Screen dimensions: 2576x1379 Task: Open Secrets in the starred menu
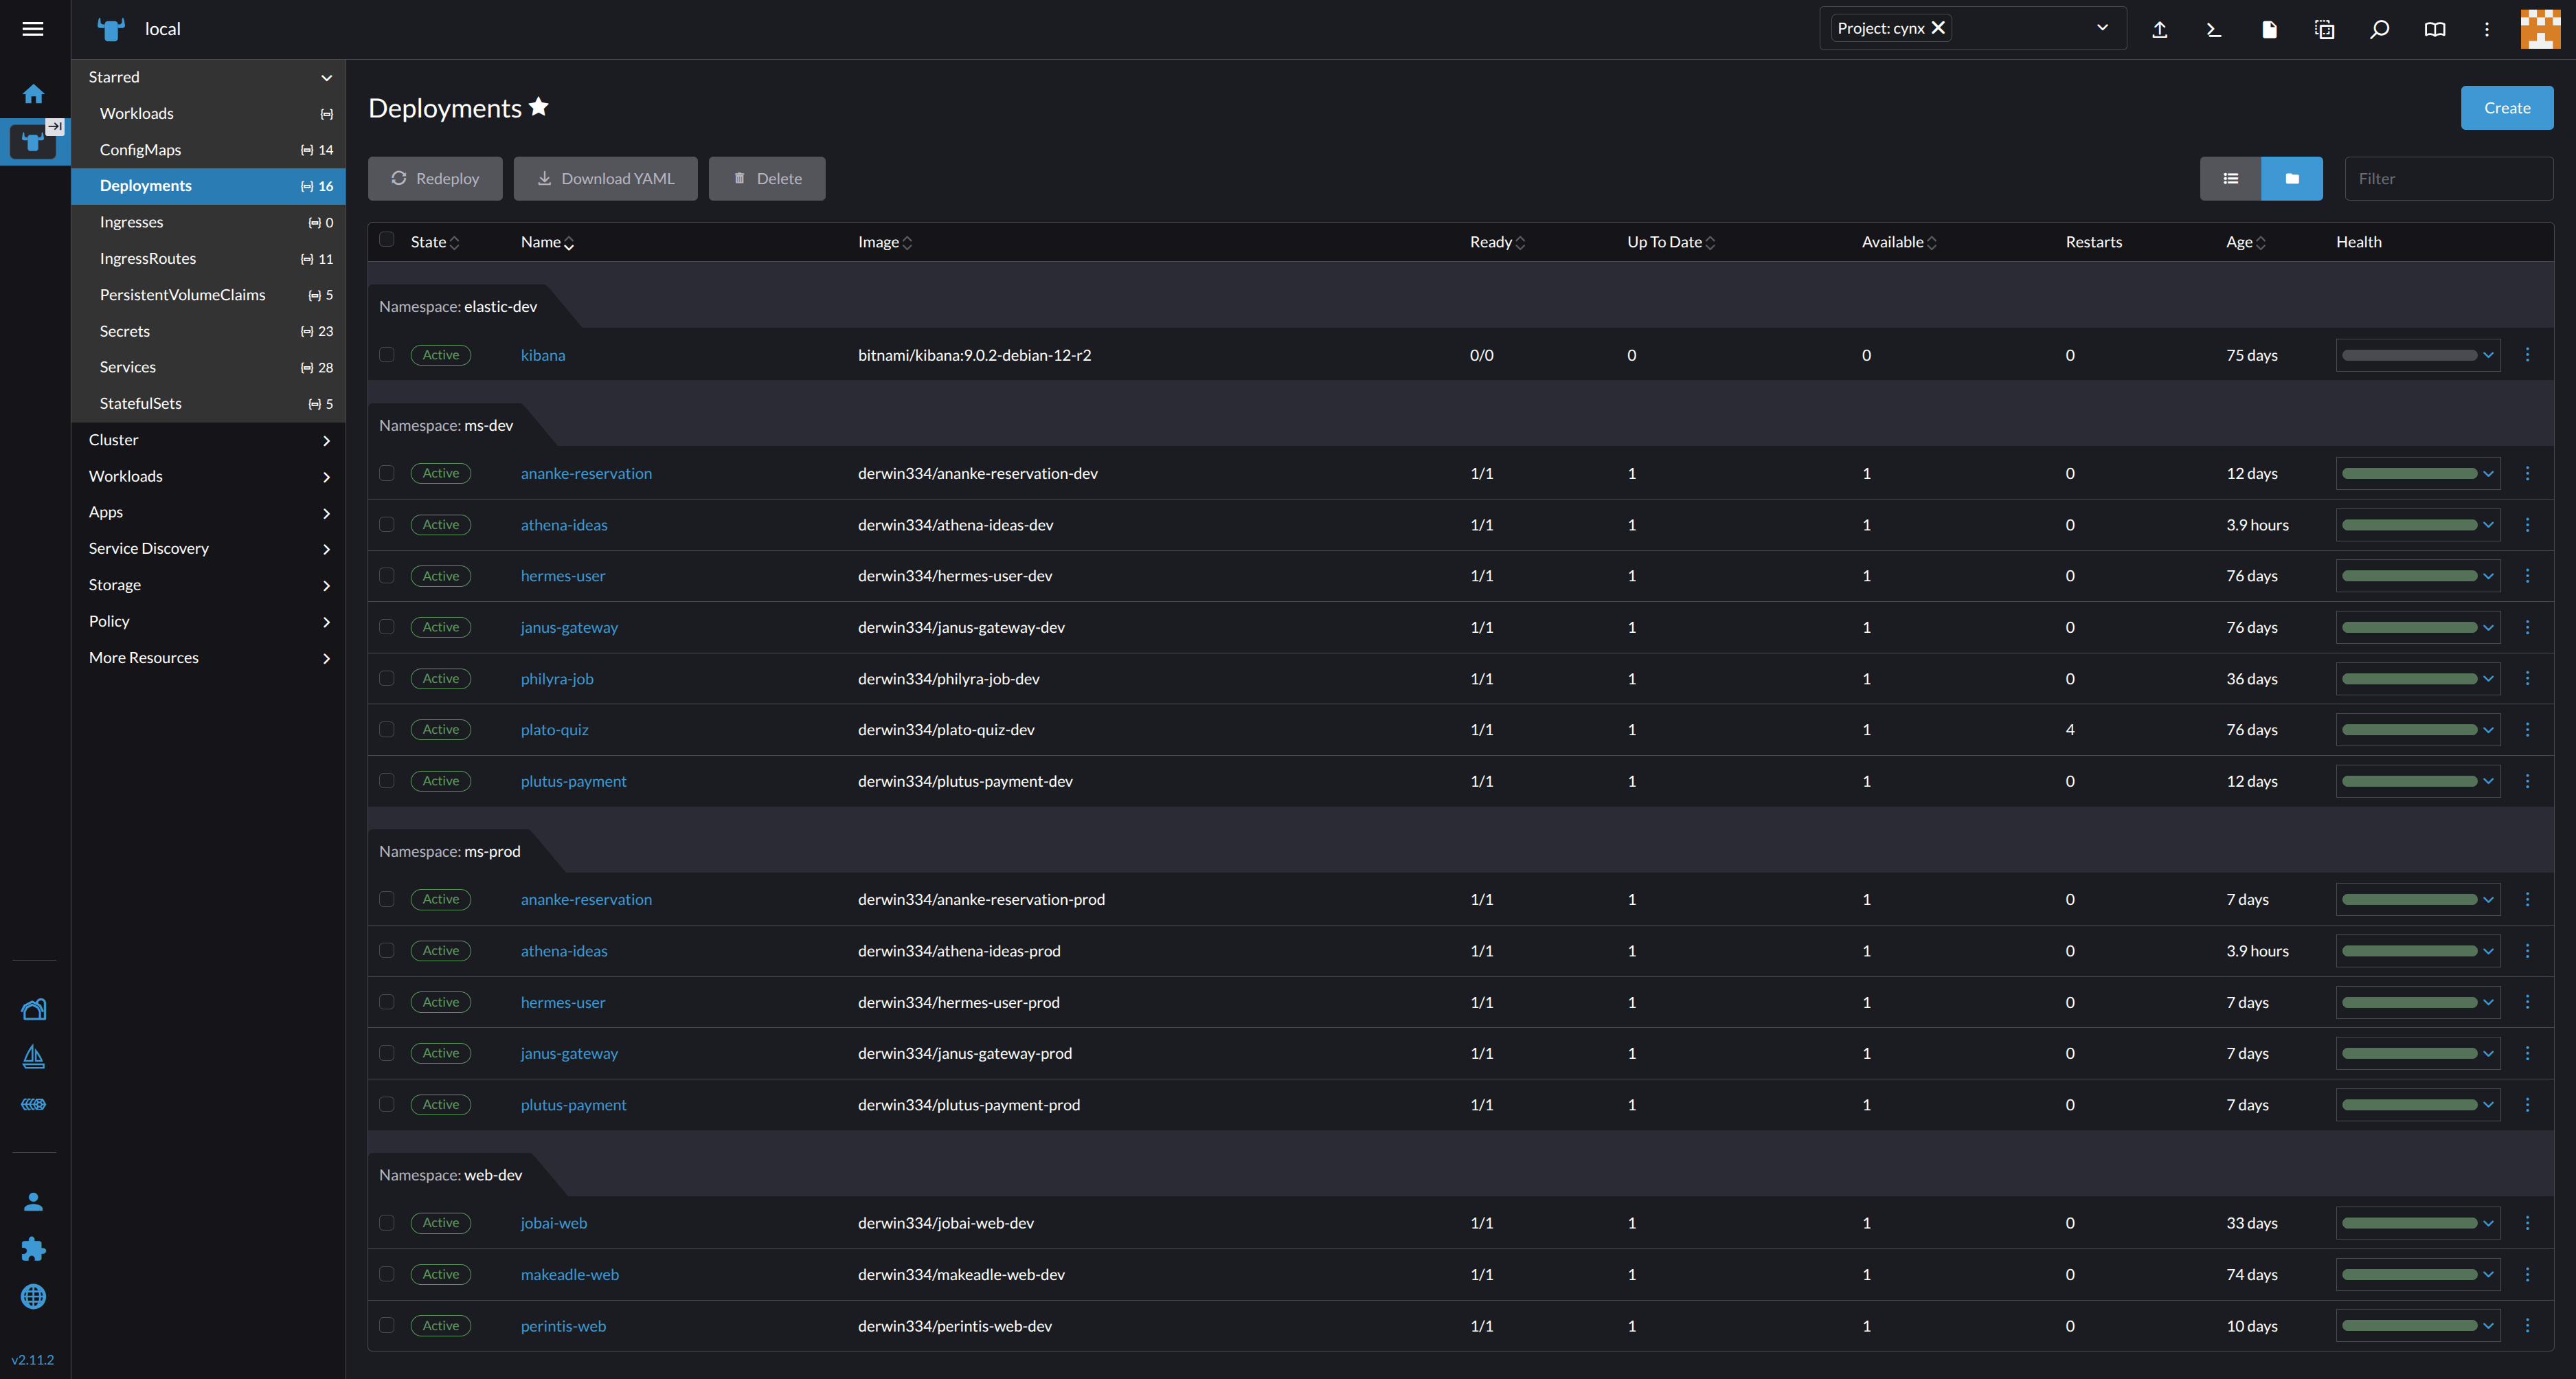[125, 331]
